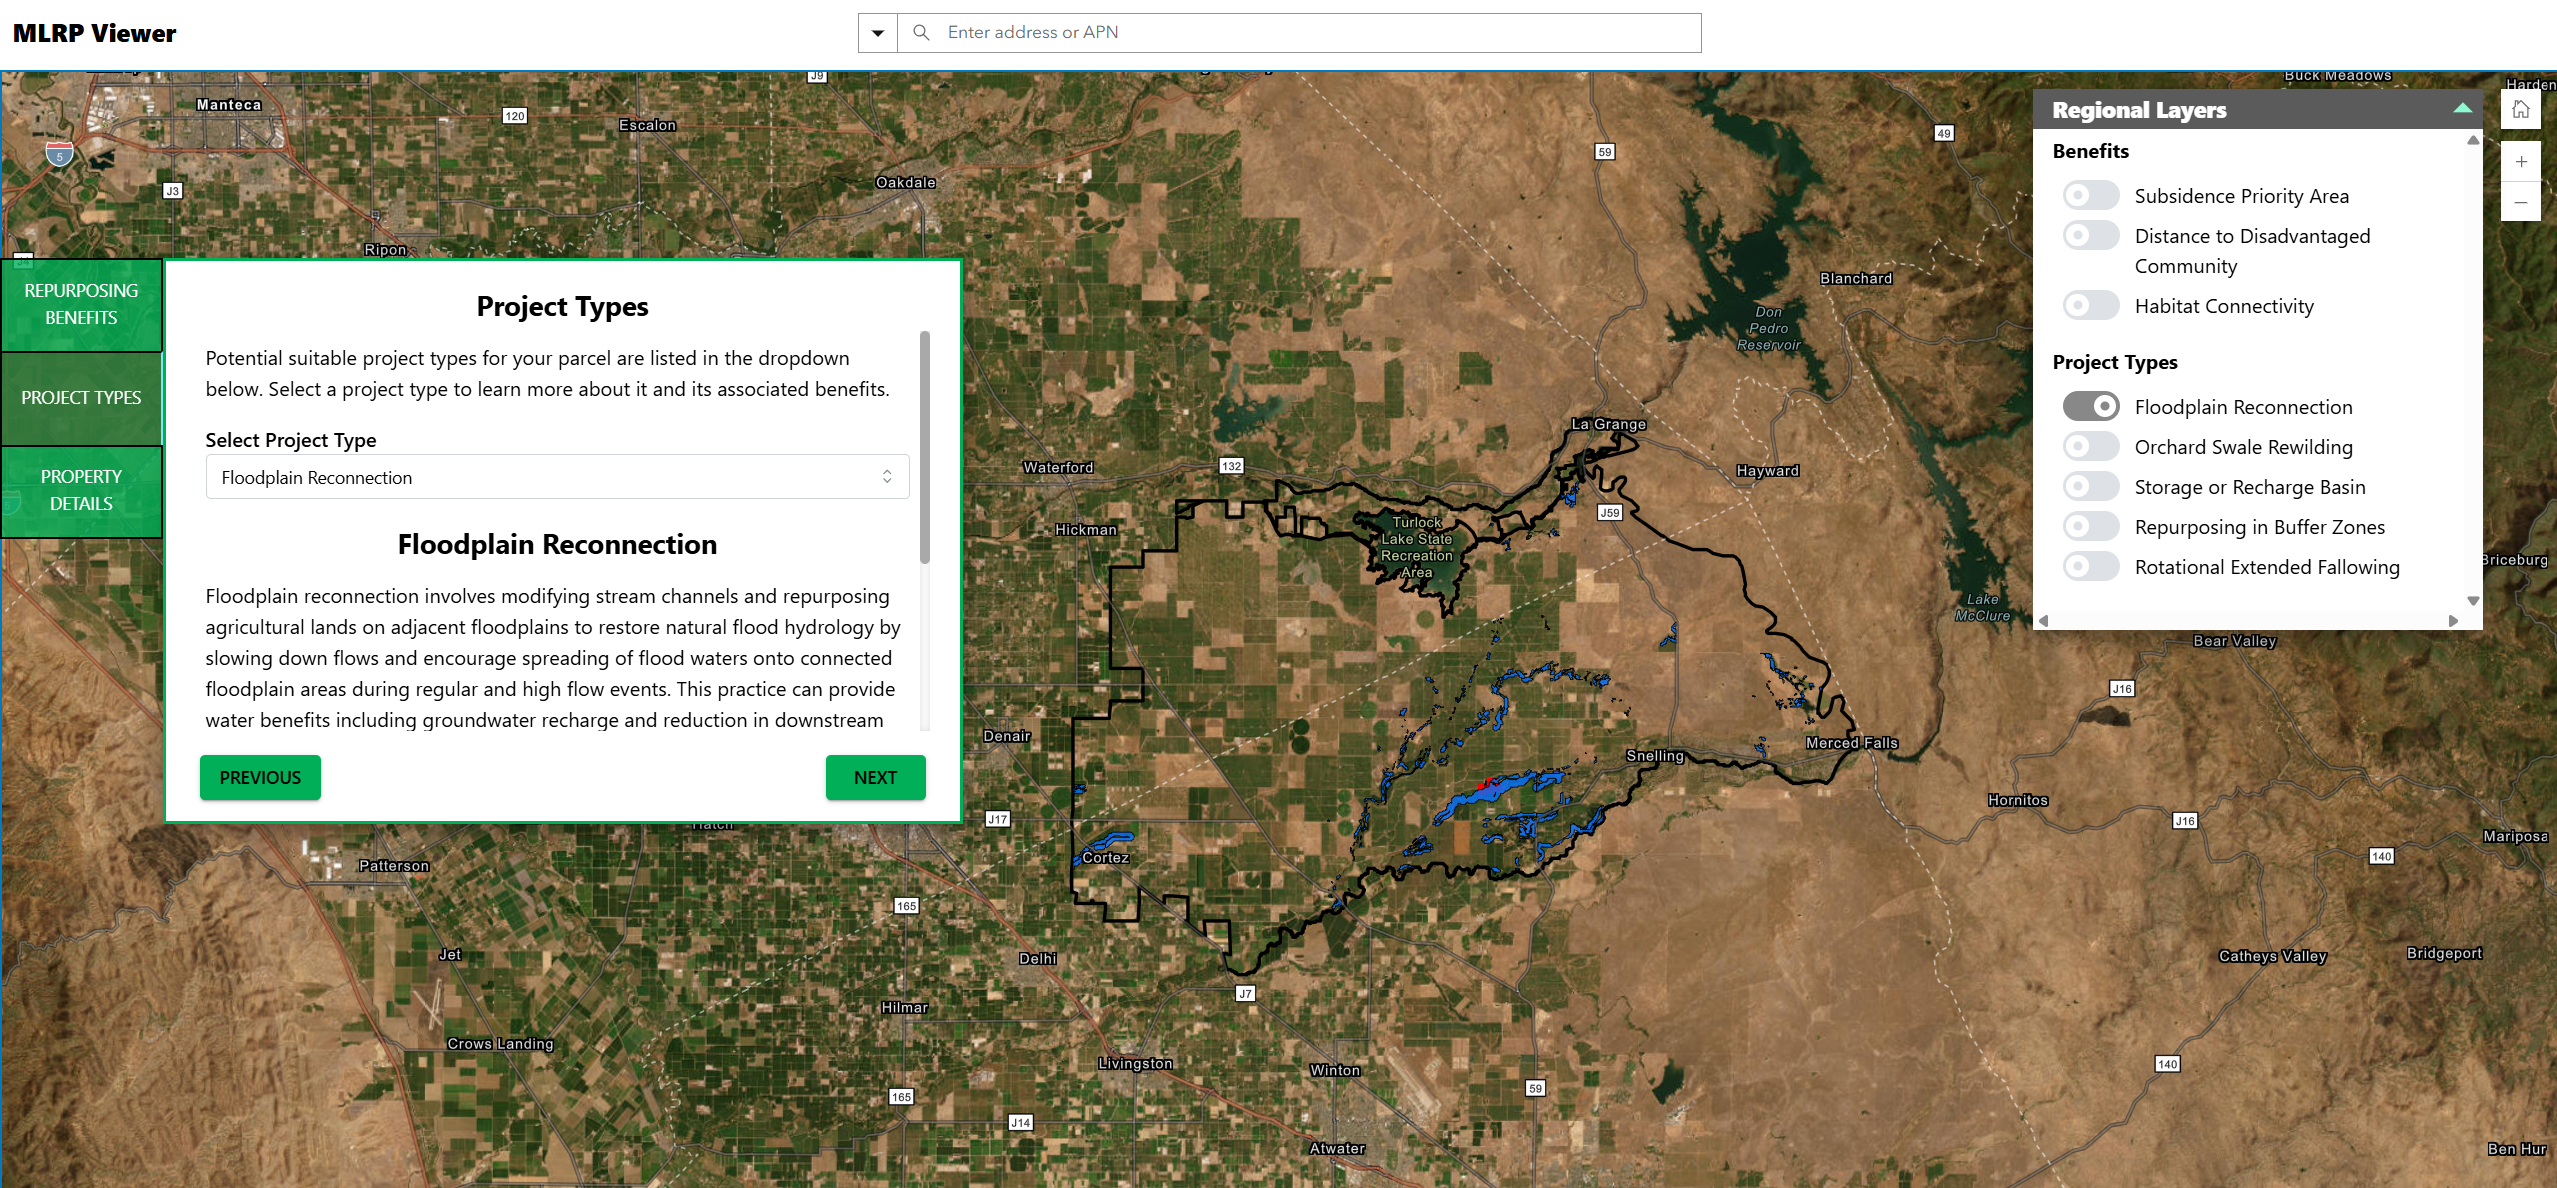This screenshot has height=1188, width=2557.
Task: Enable the Storage or Recharge Basin layer
Action: (x=2091, y=486)
